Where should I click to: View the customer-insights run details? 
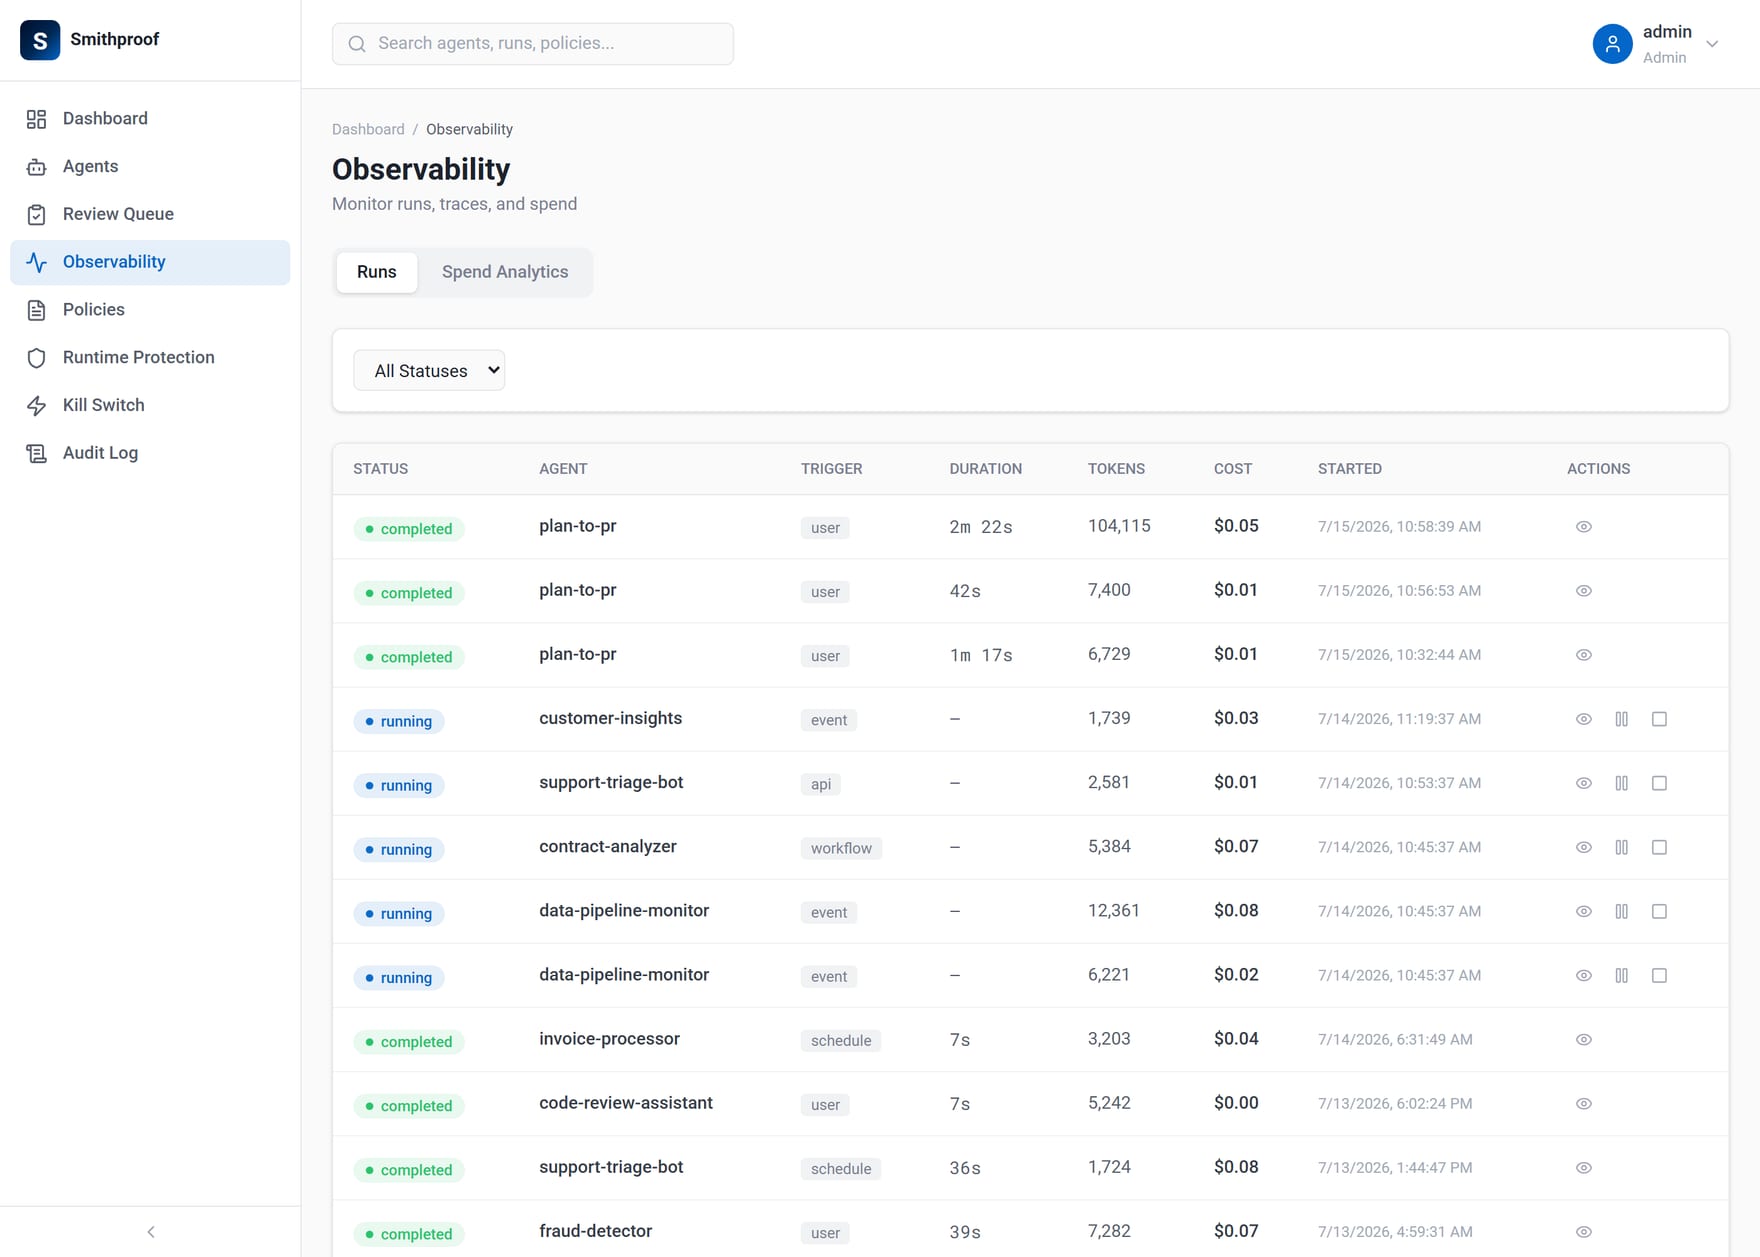[x=1584, y=719]
